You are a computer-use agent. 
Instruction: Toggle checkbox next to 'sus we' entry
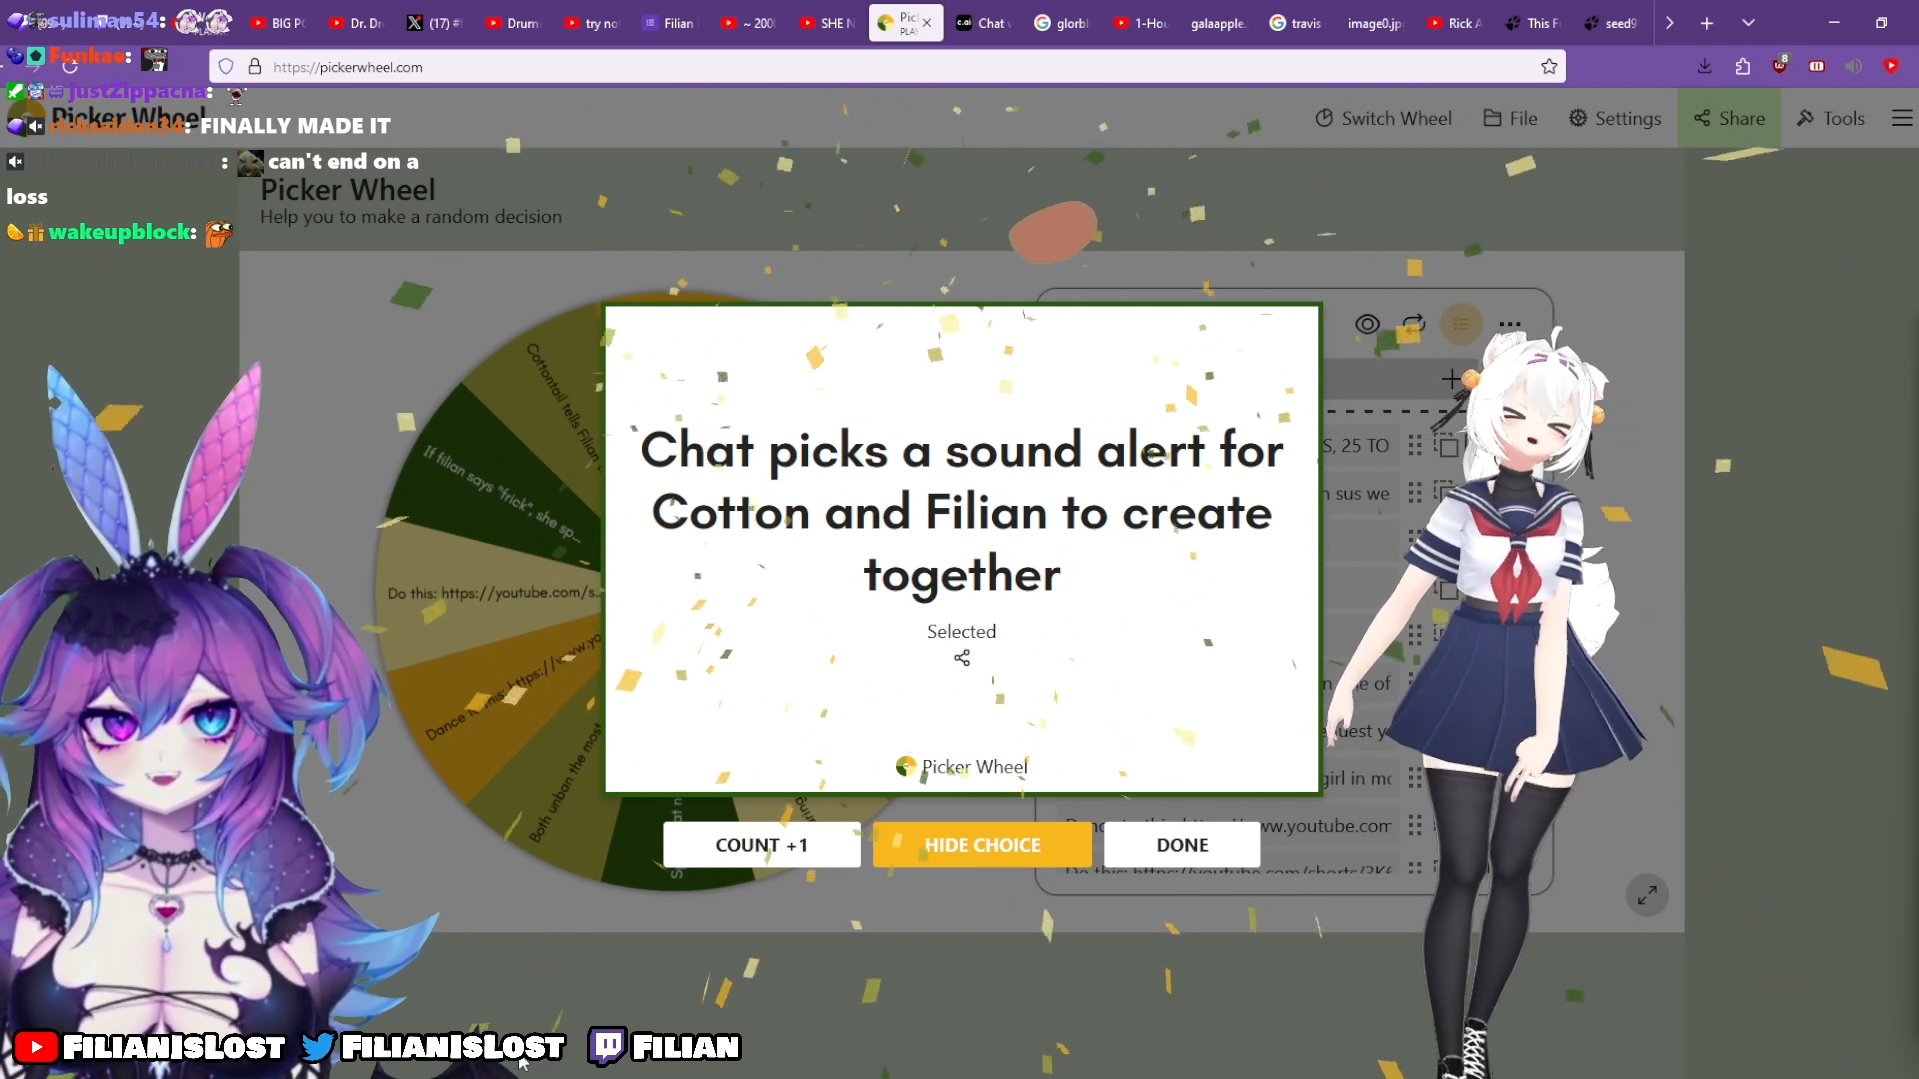[x=1443, y=492]
